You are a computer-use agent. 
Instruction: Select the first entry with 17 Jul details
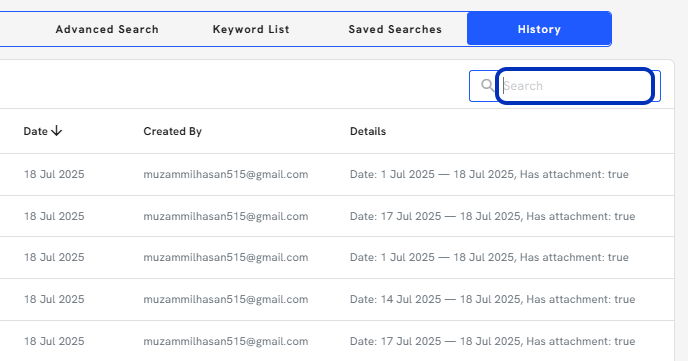click(x=492, y=216)
